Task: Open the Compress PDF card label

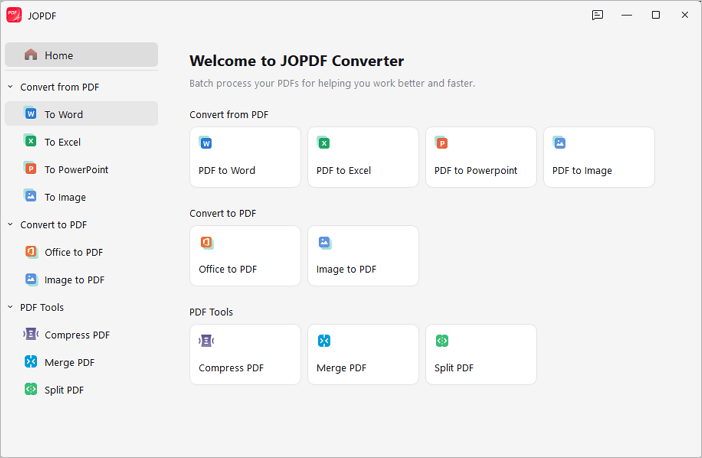Action: [231, 368]
